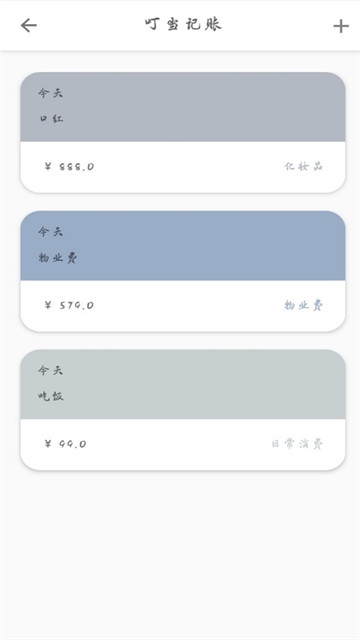Open the 物业费 expense card header
The width and height of the screenshot is (360, 640).
pos(183,246)
